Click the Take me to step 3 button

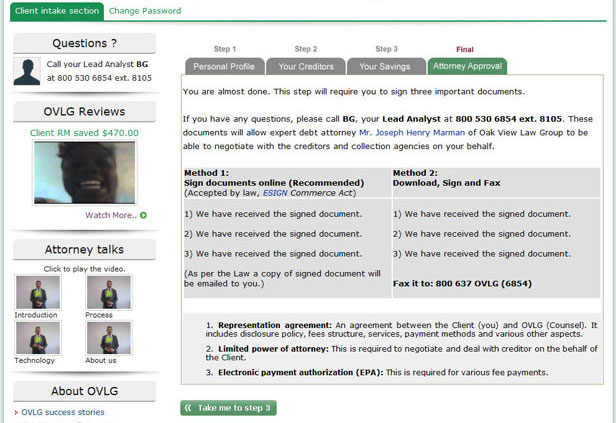click(x=228, y=408)
